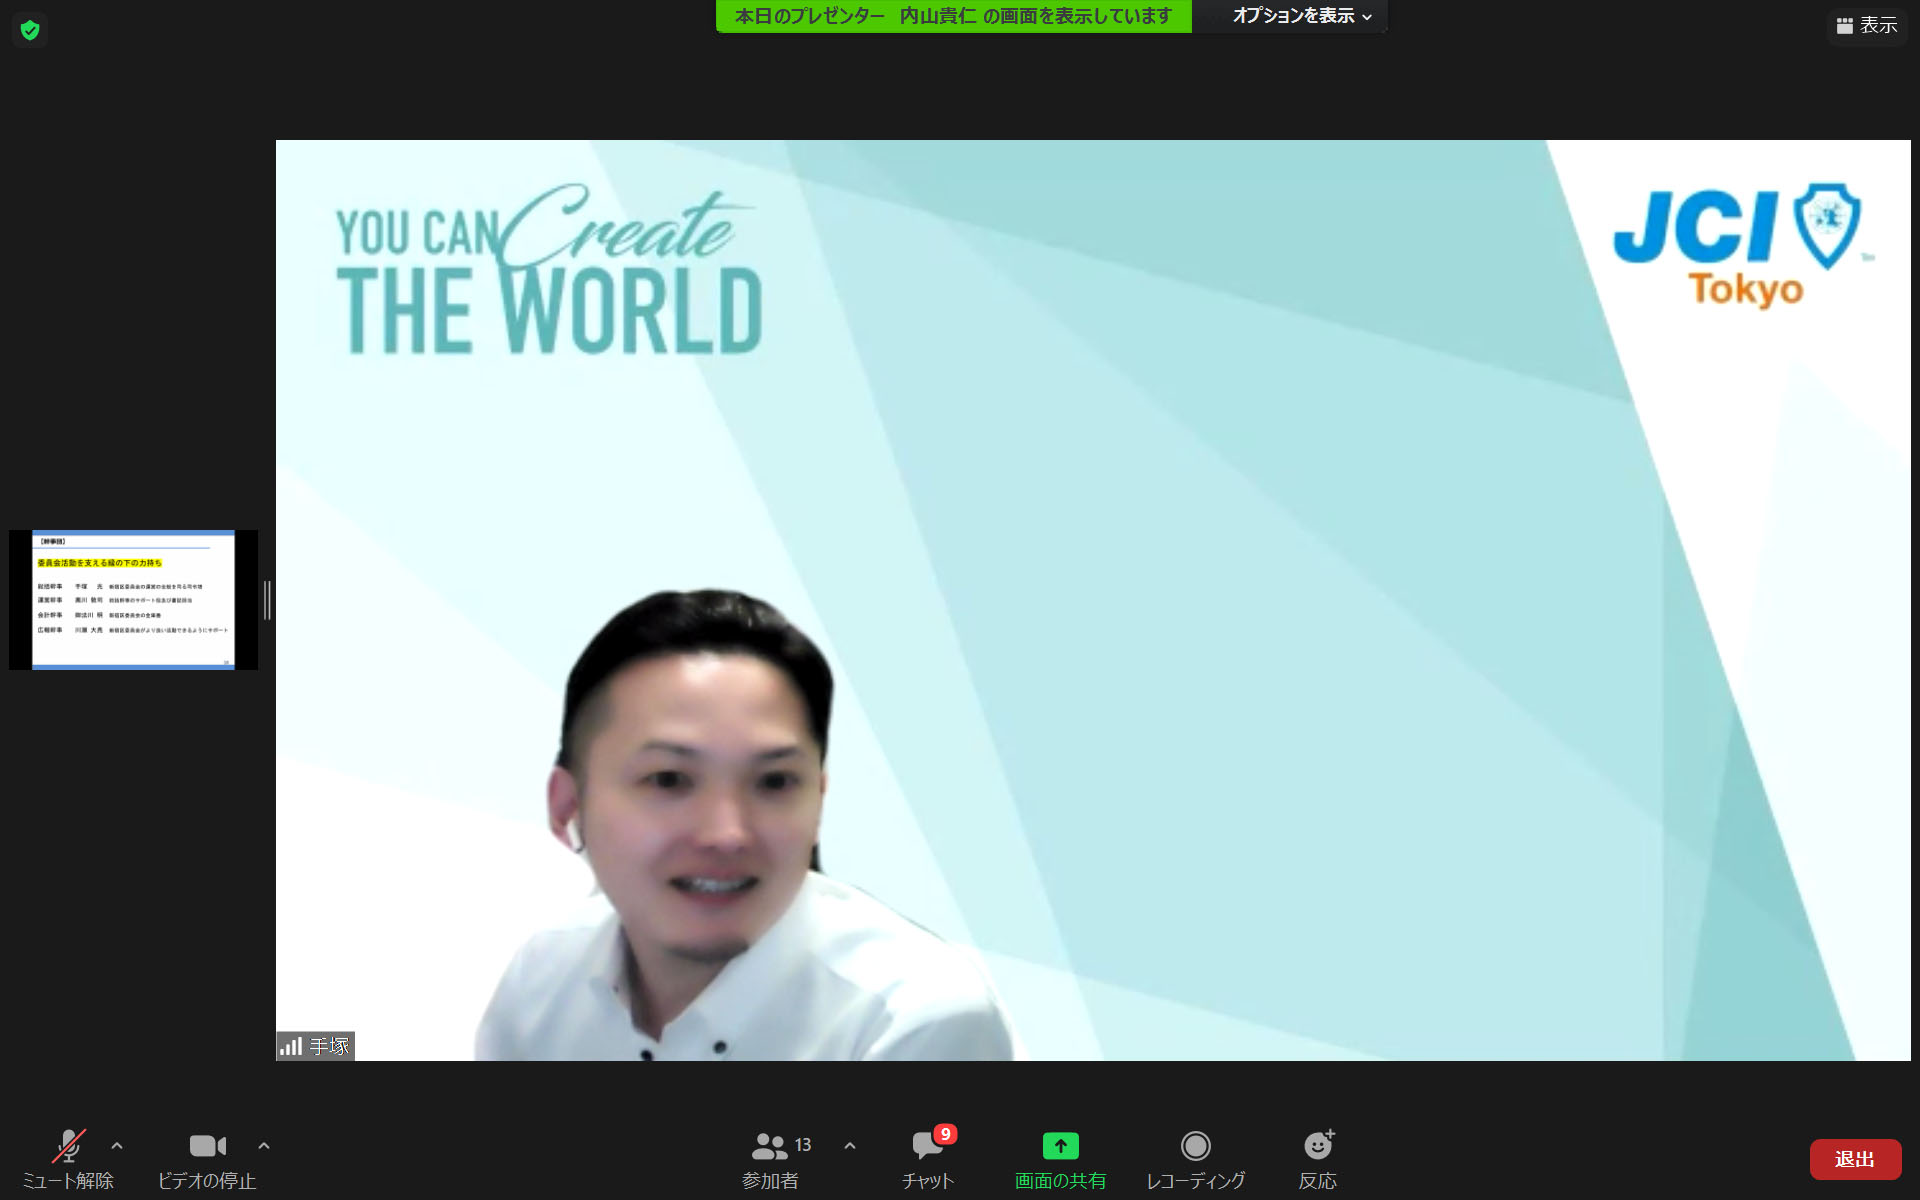
Task: Open the 表示 view layout menu
Action: 1866,26
